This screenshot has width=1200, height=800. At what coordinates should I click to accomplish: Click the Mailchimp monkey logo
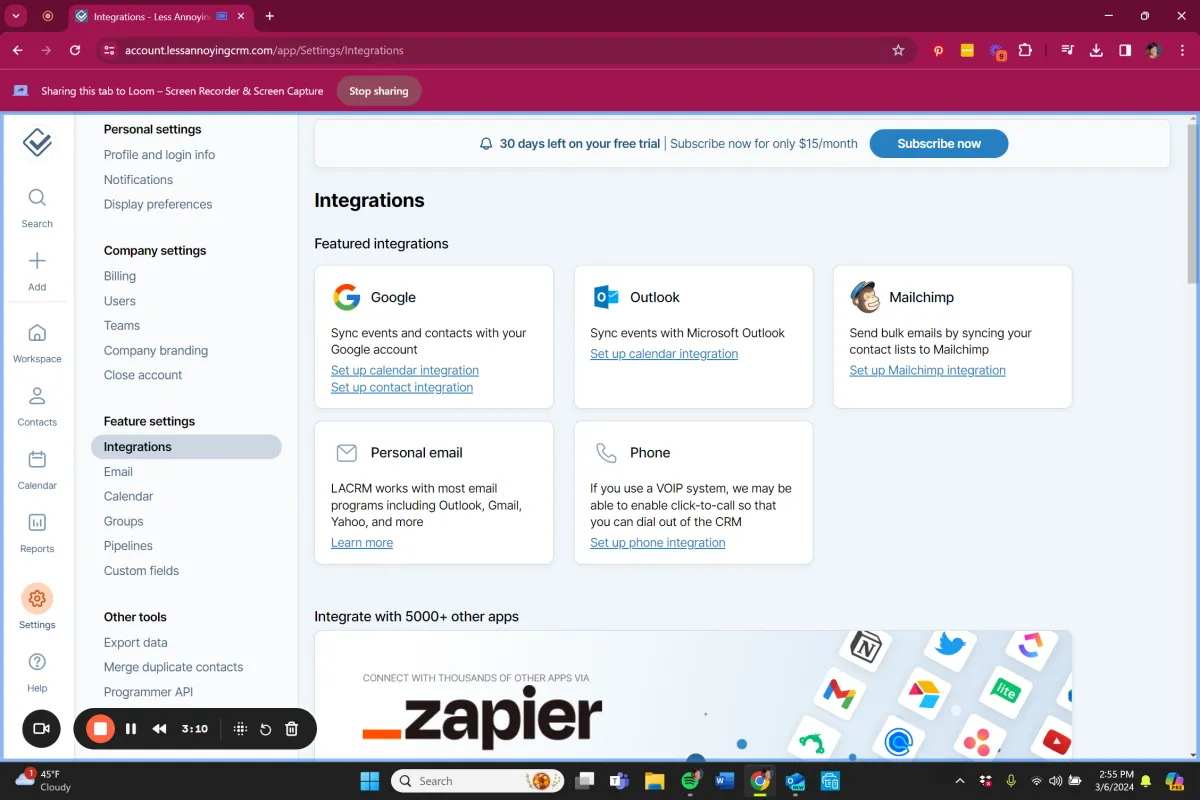tap(865, 297)
